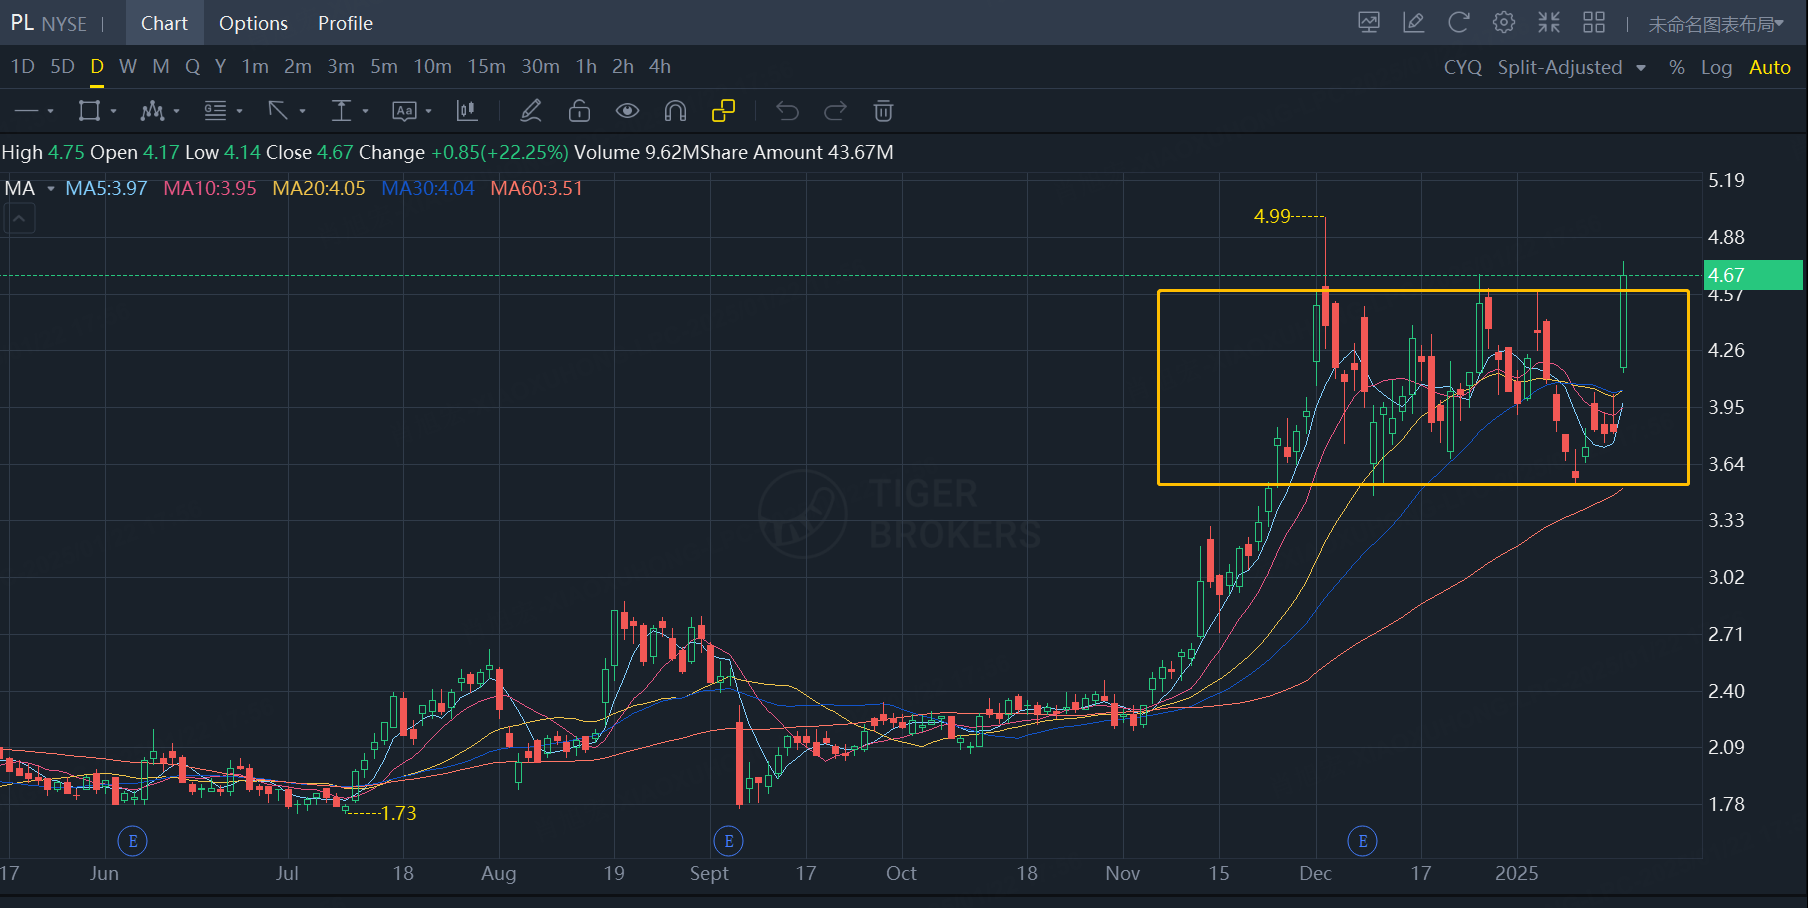
Task: Select the 1D timeframe
Action: 22,67
